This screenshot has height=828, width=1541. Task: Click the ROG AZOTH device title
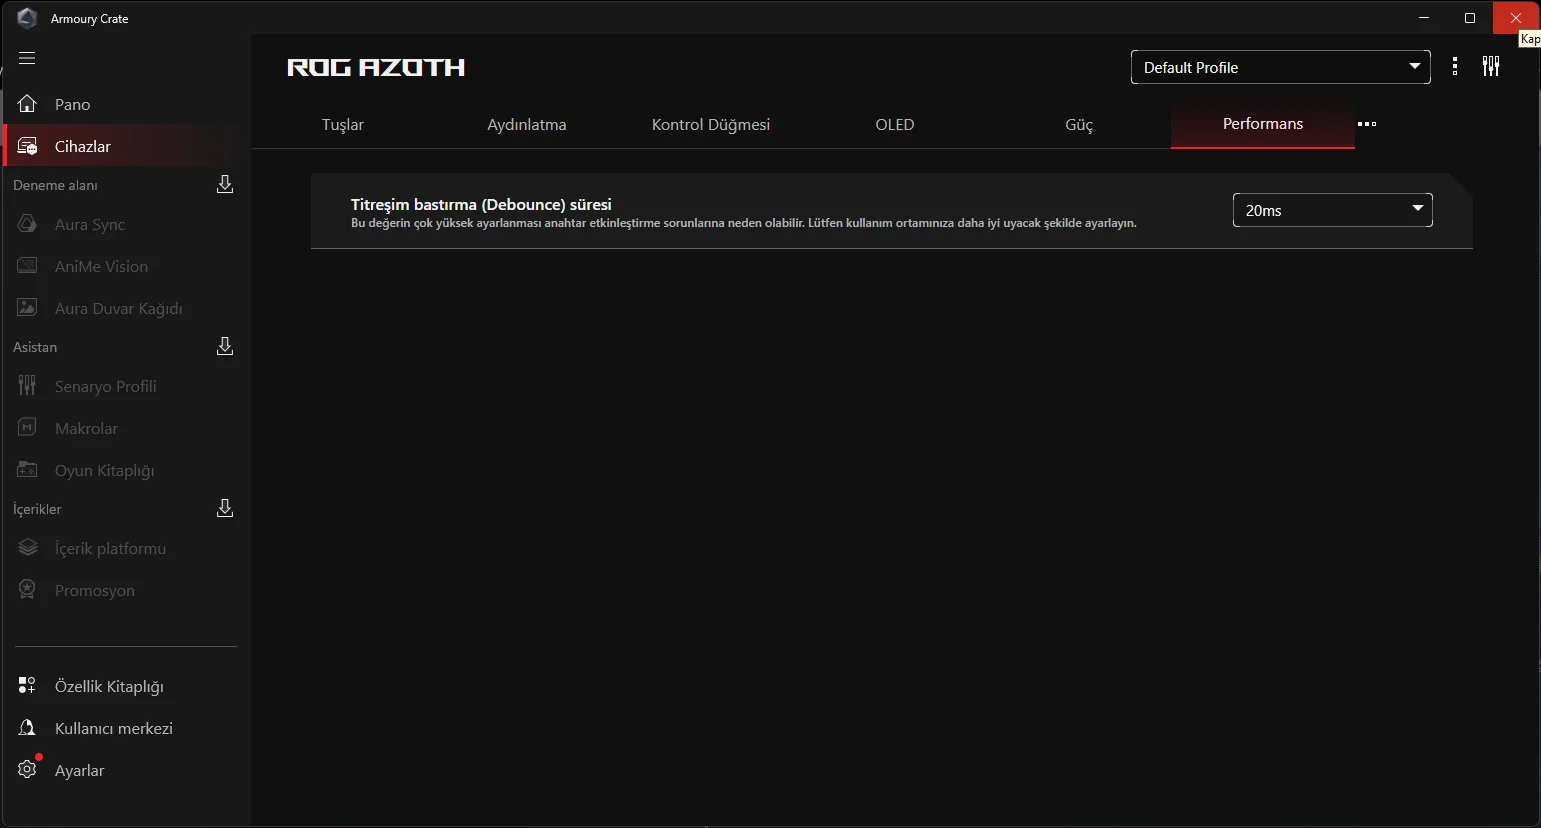point(376,67)
